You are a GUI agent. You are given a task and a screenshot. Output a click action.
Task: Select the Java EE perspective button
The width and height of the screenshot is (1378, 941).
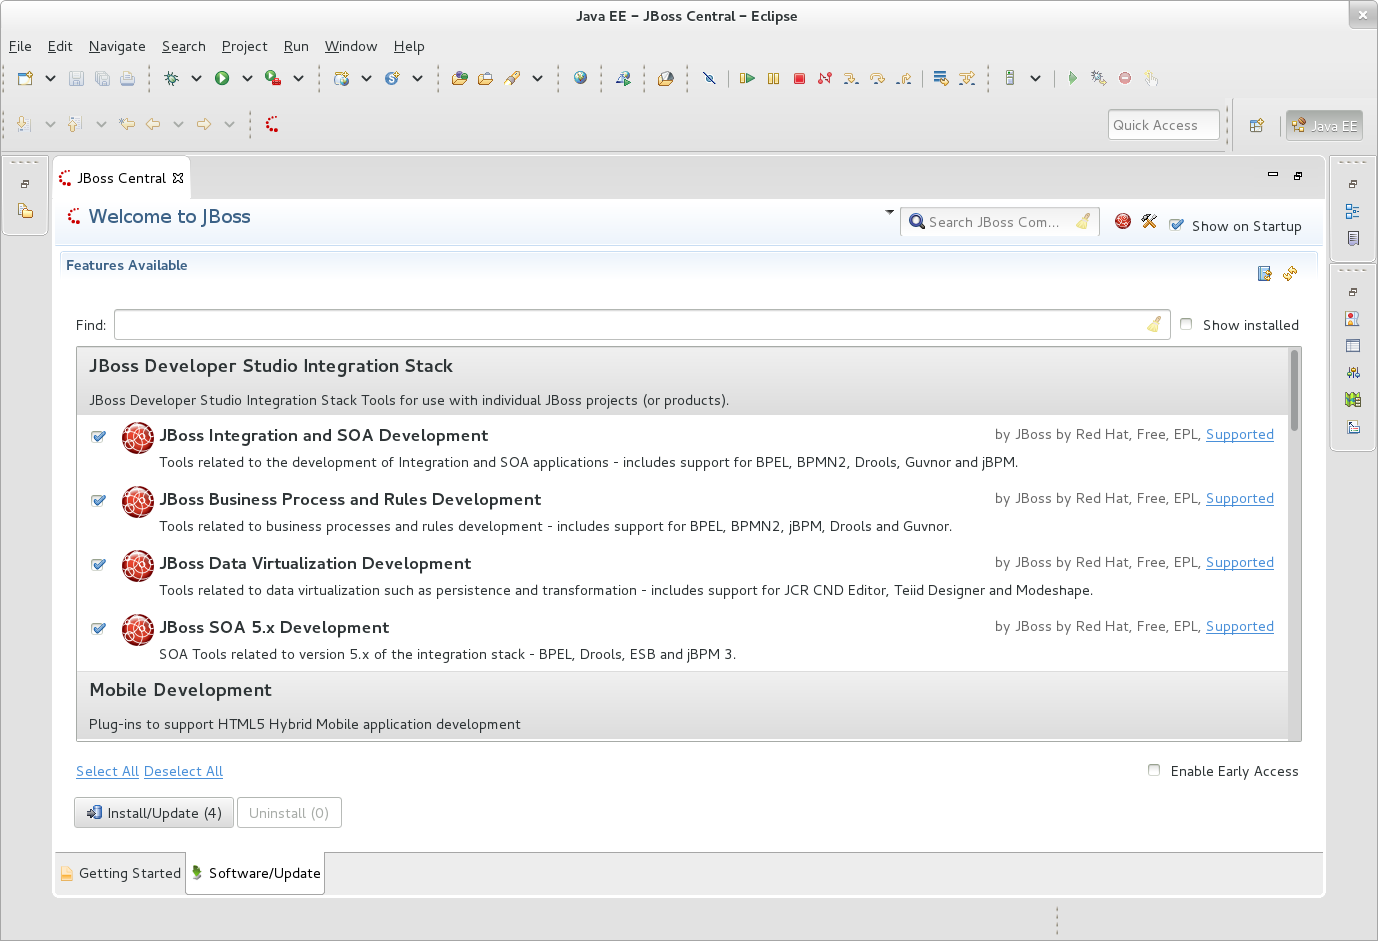click(1324, 126)
